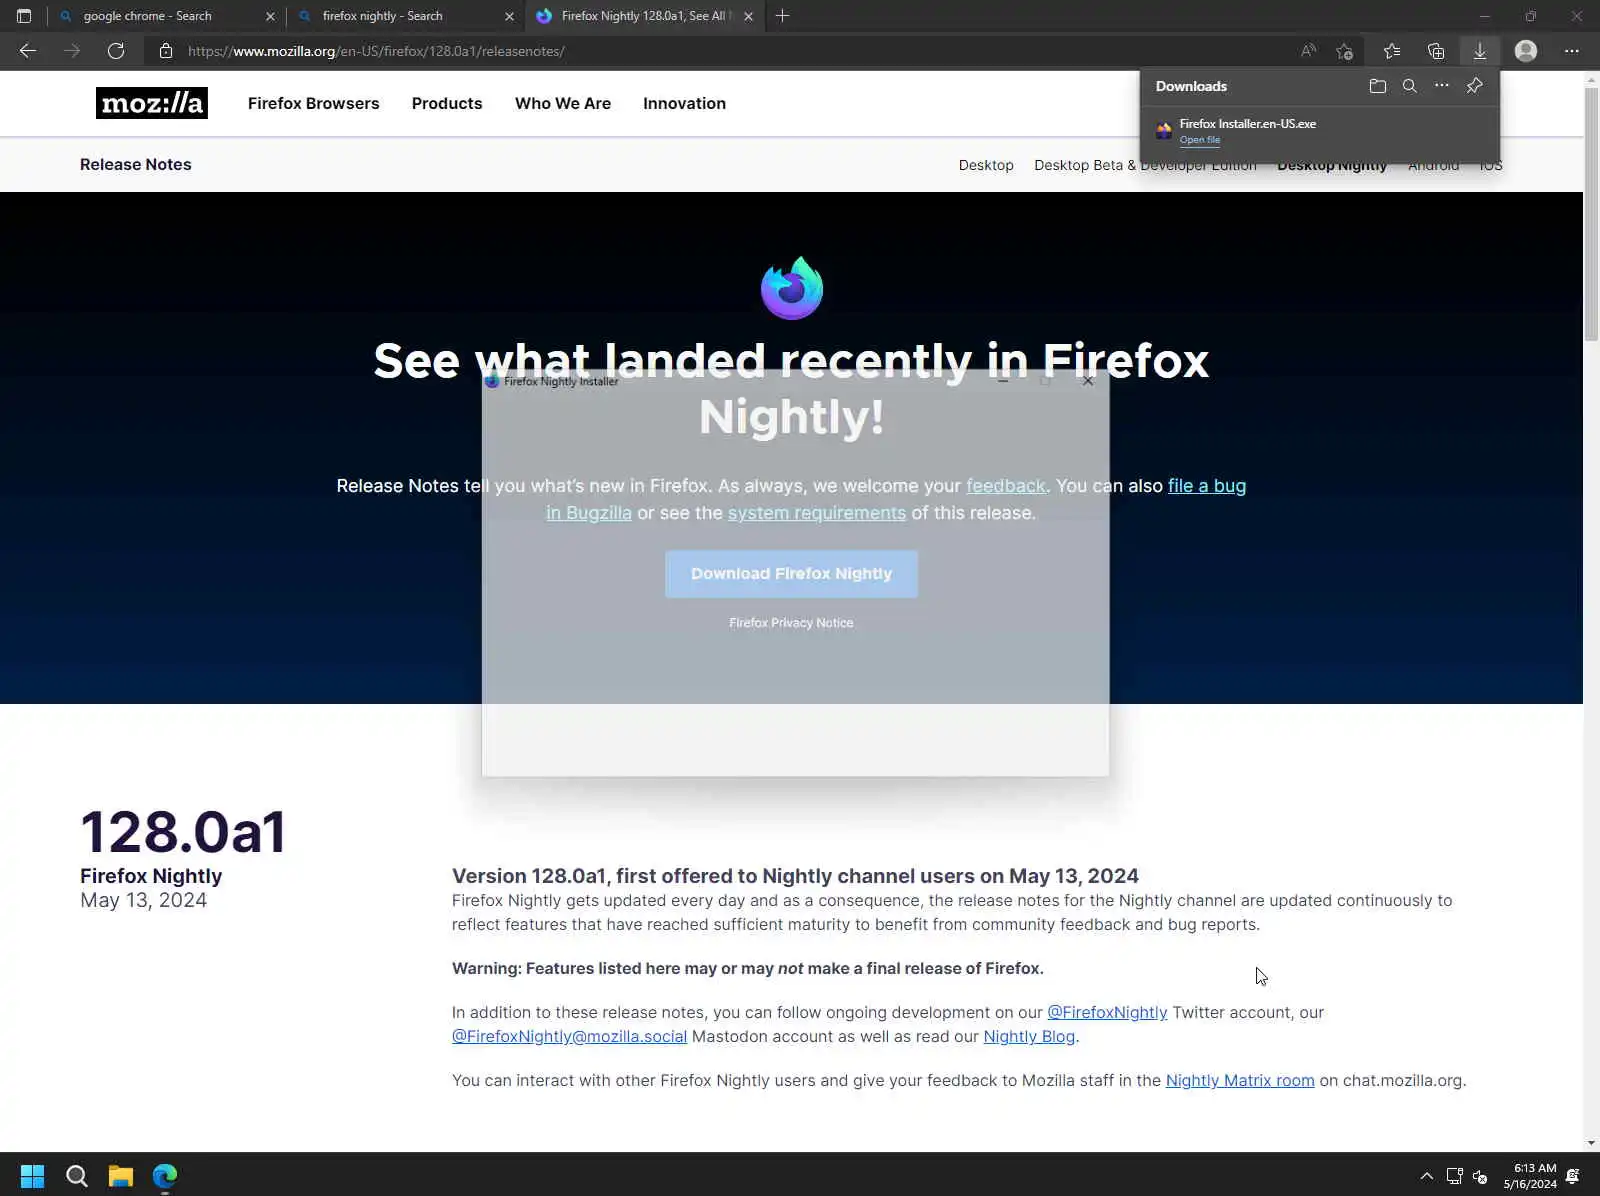
Task: Reload the current page
Action: (116, 51)
